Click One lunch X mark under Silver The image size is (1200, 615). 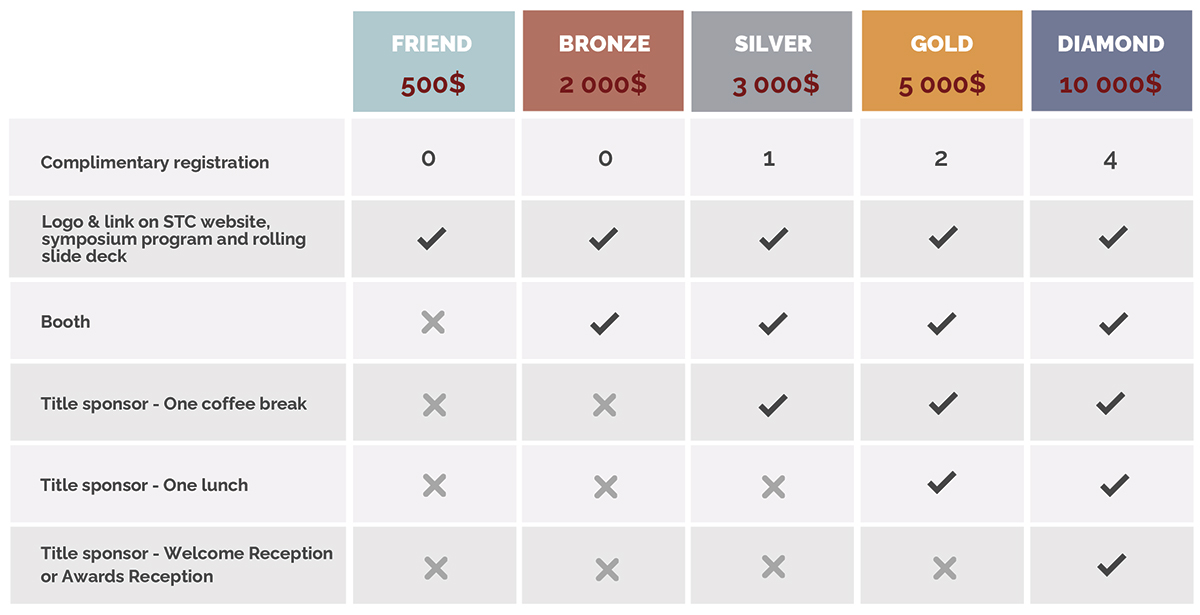tap(773, 486)
